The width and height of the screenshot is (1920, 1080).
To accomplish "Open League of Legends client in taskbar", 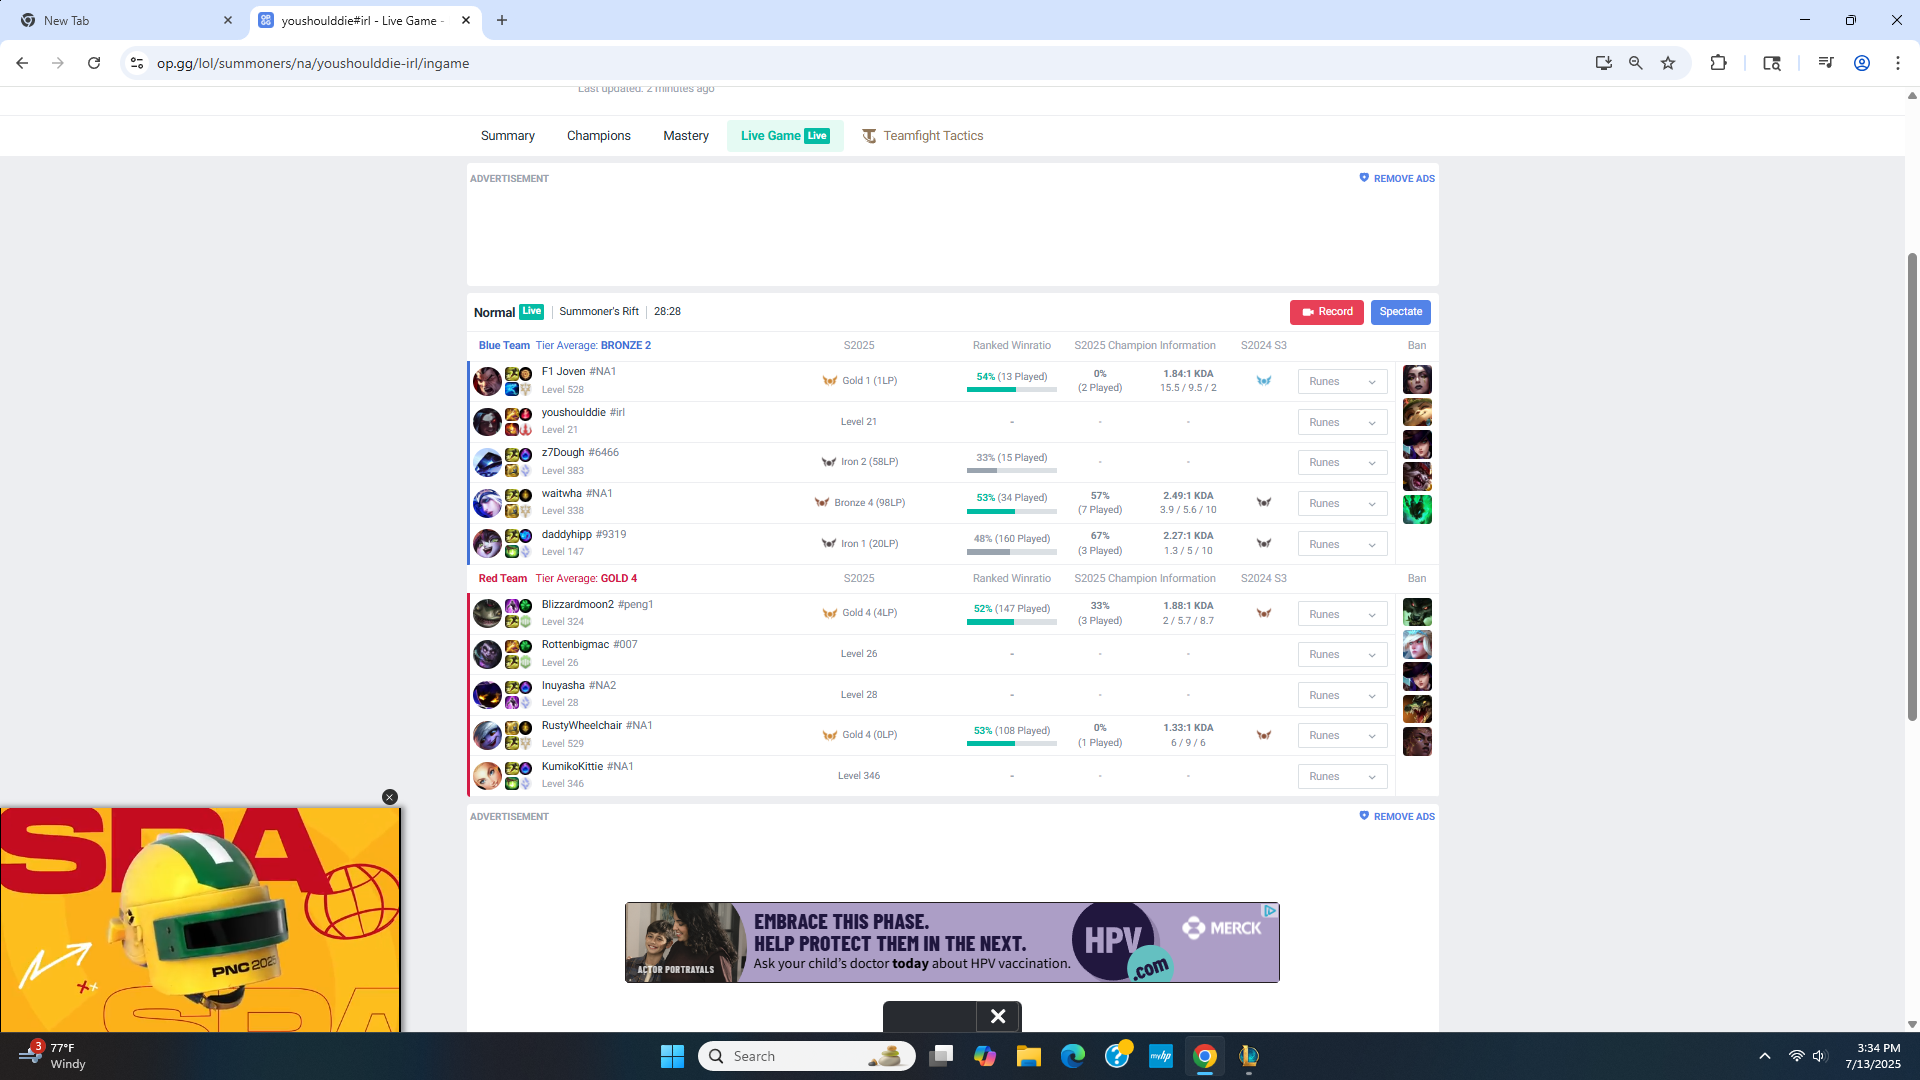I will (1249, 1056).
